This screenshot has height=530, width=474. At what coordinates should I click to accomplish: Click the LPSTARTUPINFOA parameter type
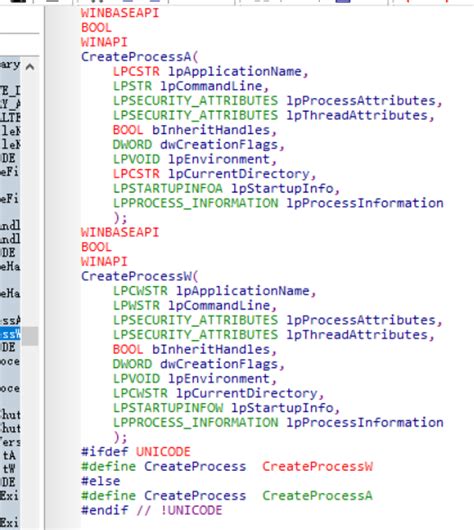[168, 188]
